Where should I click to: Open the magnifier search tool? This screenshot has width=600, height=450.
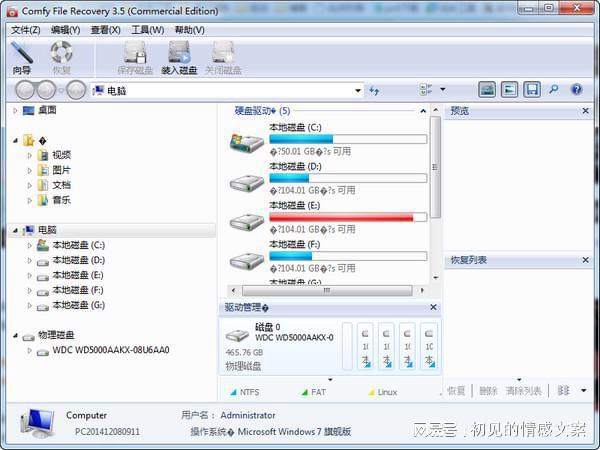click(x=554, y=90)
